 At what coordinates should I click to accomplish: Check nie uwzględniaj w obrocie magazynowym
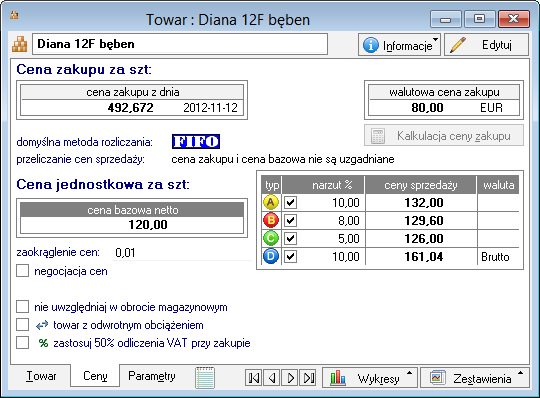pyautogui.click(x=22, y=306)
